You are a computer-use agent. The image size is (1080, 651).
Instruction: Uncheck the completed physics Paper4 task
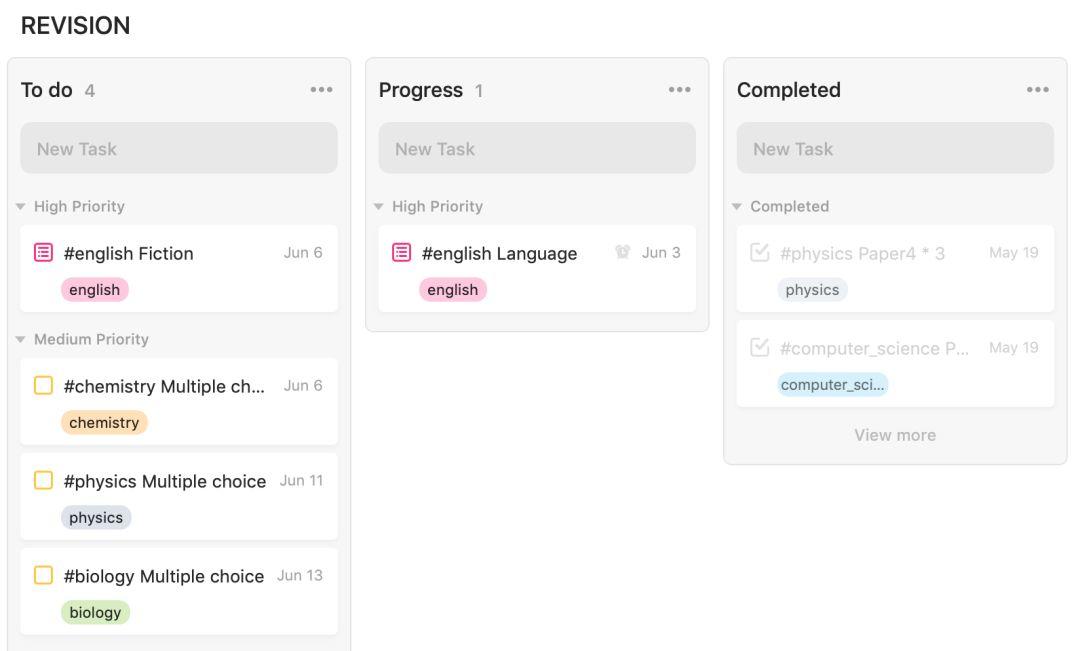[759, 253]
